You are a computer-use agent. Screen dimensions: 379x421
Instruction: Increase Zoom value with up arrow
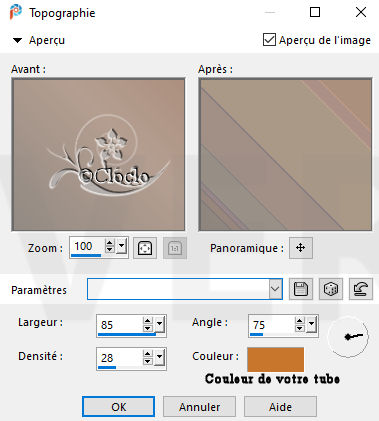coord(109,243)
